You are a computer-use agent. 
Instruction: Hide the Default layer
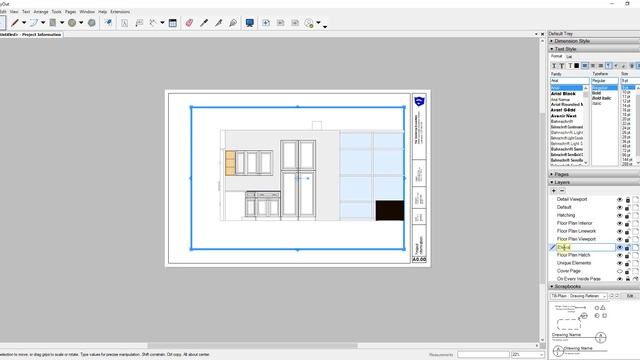tap(620, 207)
